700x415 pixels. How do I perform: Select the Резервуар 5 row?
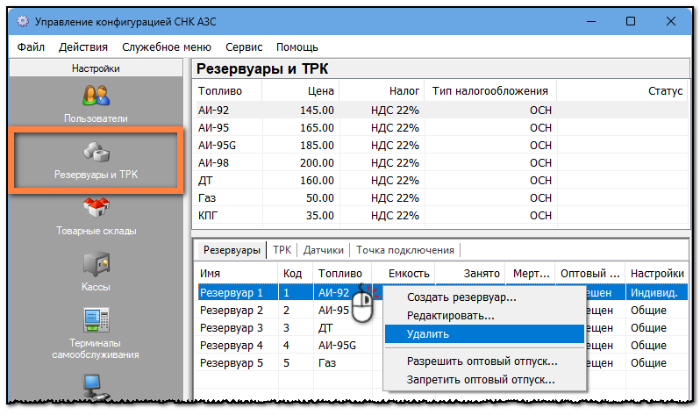(442, 363)
